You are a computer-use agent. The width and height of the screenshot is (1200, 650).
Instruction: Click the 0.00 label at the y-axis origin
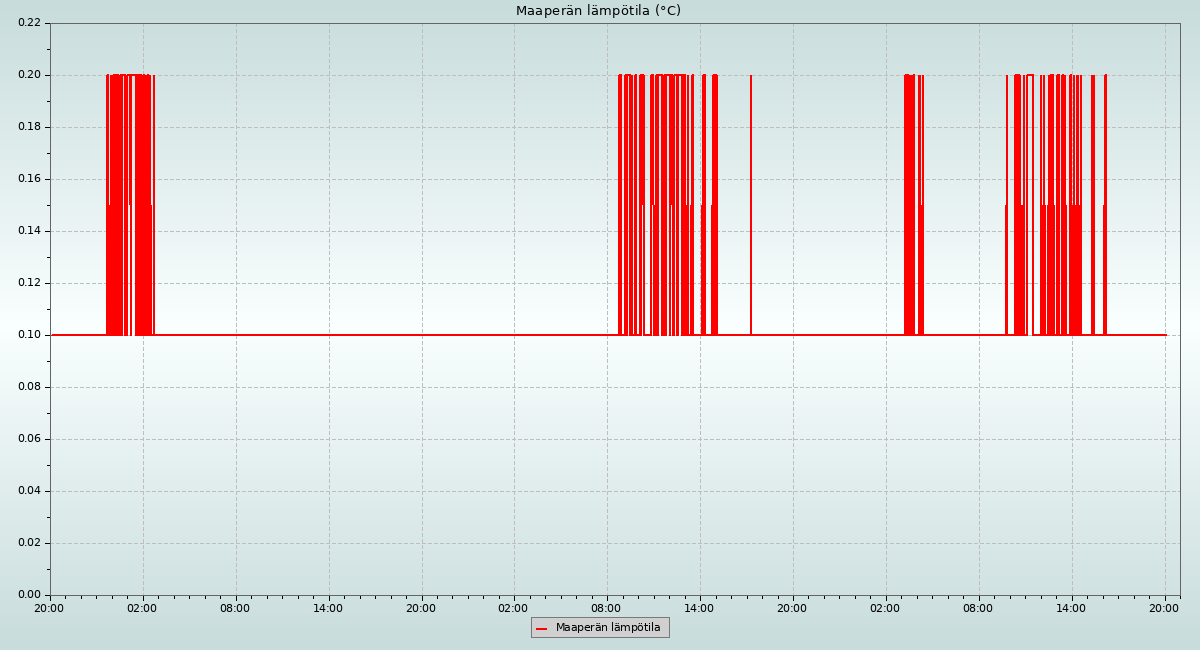(x=29, y=595)
